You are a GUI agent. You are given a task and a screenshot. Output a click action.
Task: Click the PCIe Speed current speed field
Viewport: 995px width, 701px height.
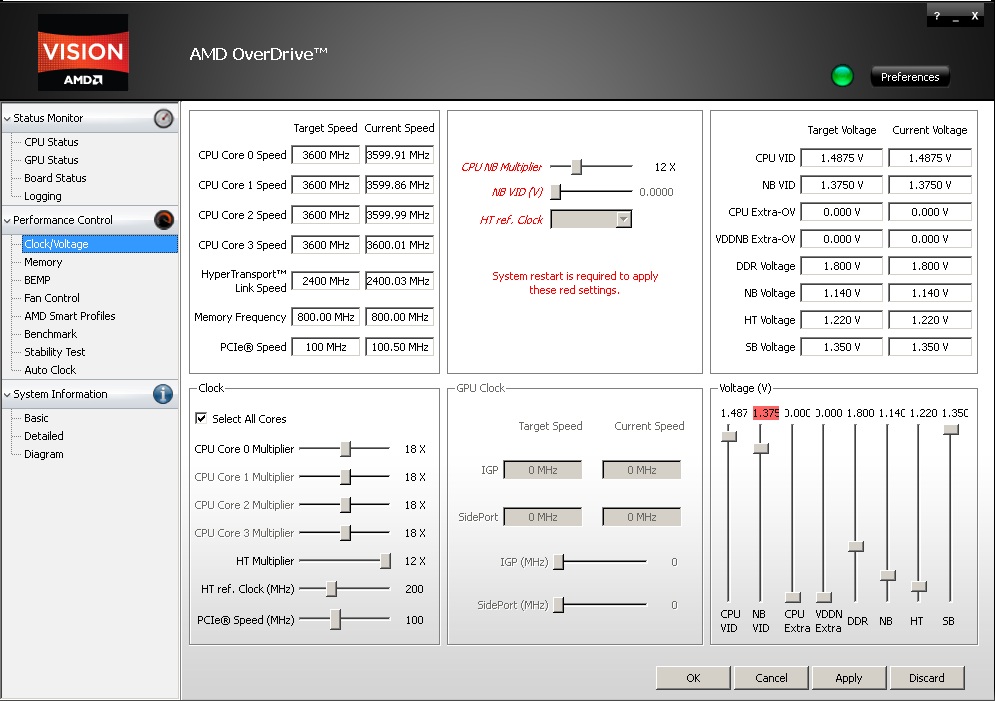click(399, 347)
